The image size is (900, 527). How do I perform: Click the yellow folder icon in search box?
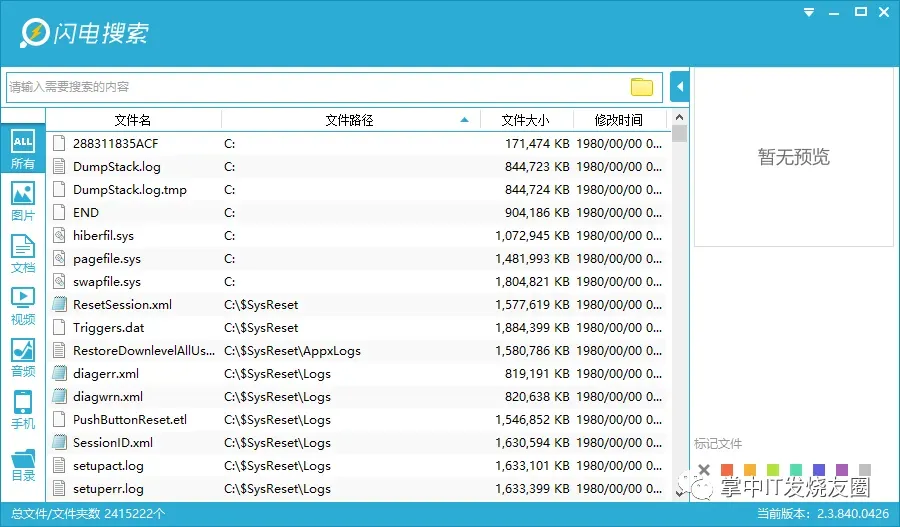tap(642, 87)
